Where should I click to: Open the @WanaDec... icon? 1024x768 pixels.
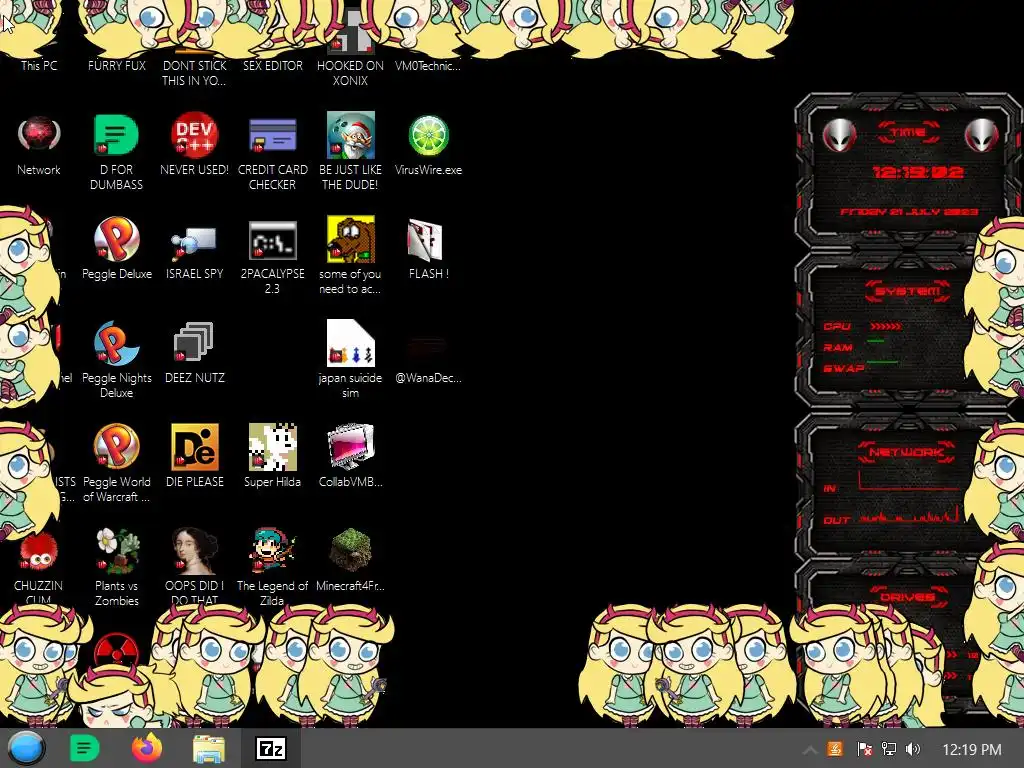pyautogui.click(x=428, y=346)
